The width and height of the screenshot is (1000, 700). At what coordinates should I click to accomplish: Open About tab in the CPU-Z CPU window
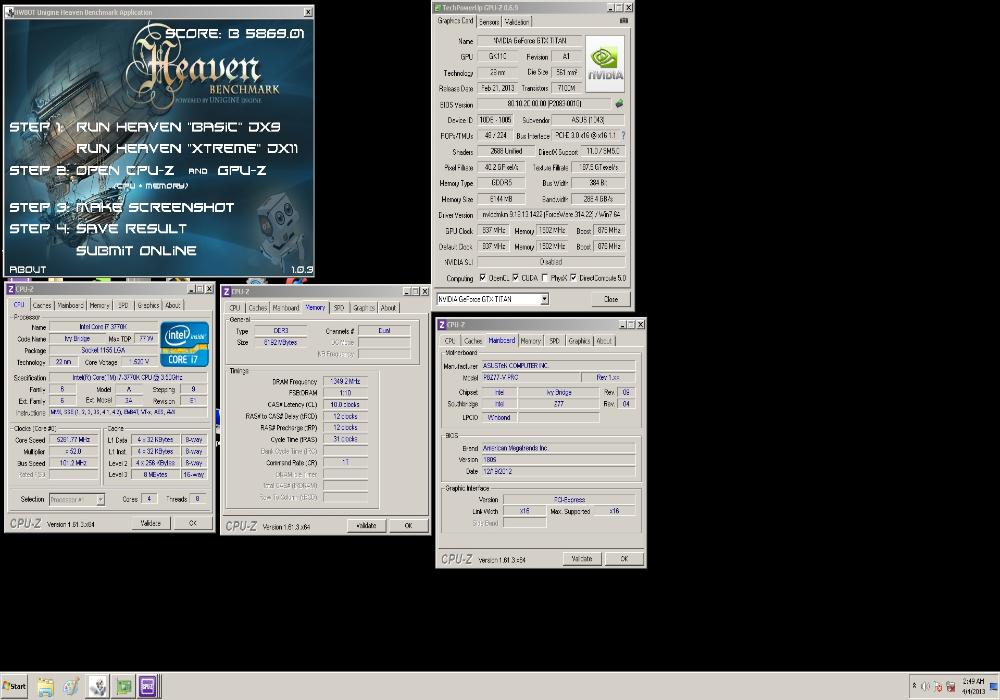173,305
